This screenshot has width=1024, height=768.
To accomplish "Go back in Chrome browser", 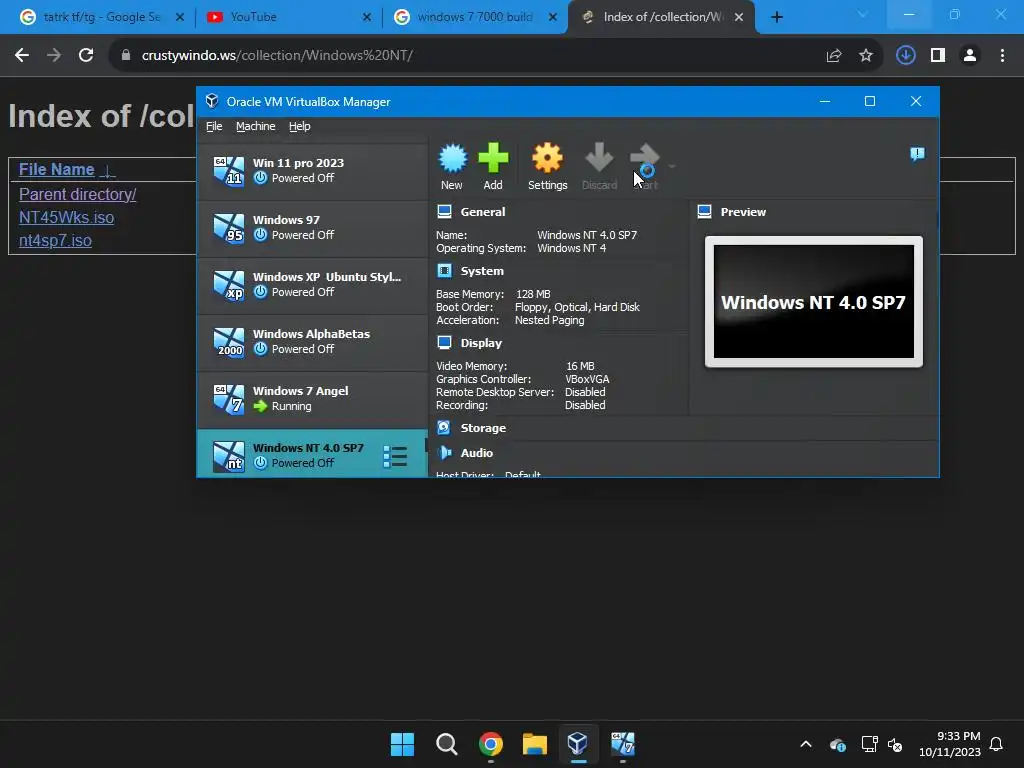I will (x=22, y=56).
